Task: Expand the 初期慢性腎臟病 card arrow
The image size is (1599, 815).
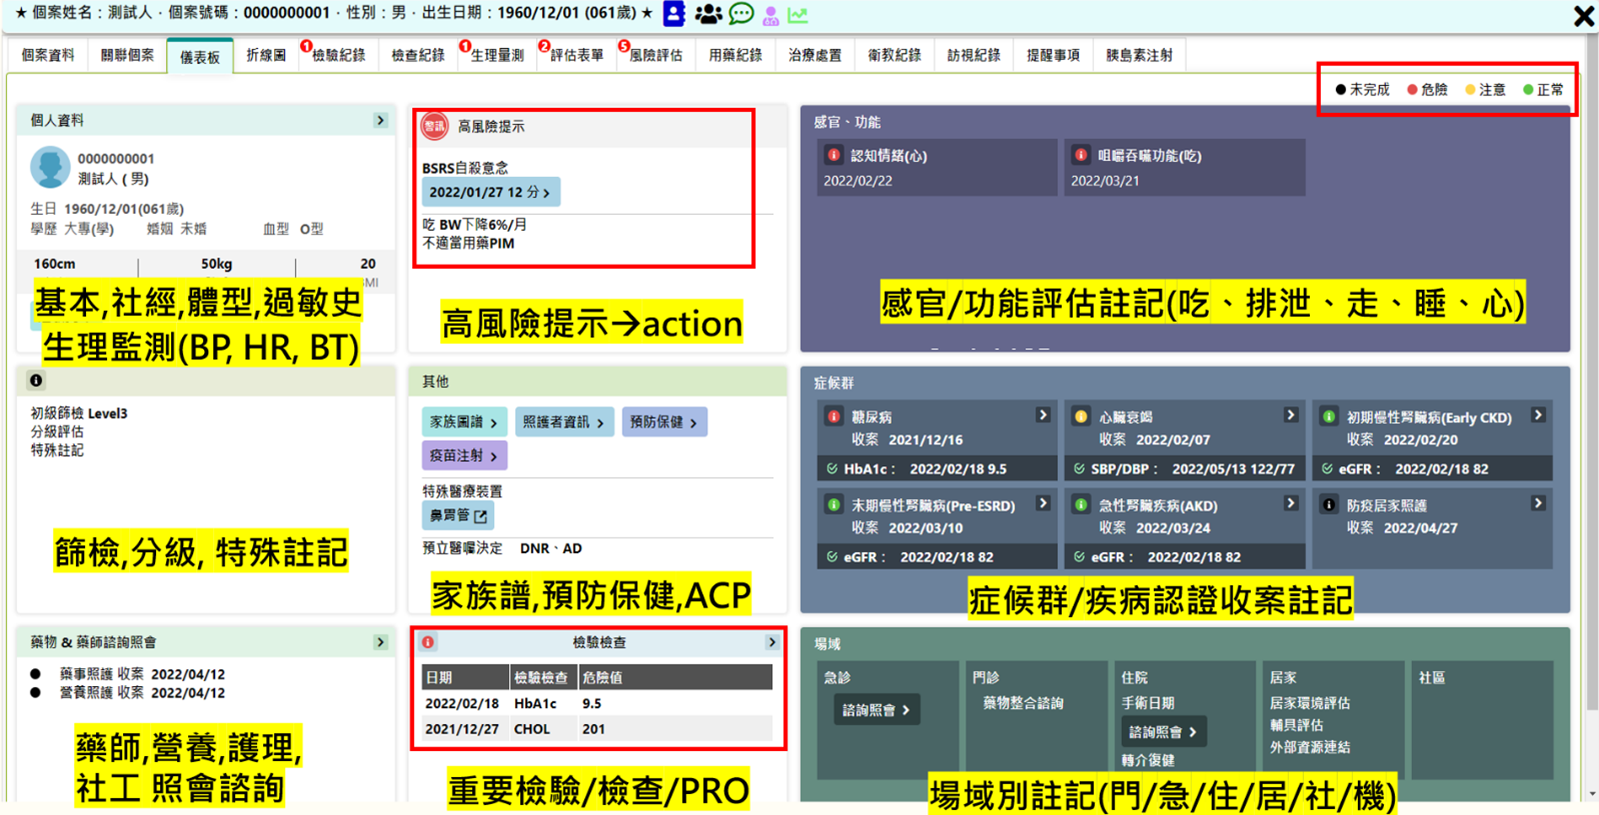Action: (x=1538, y=415)
